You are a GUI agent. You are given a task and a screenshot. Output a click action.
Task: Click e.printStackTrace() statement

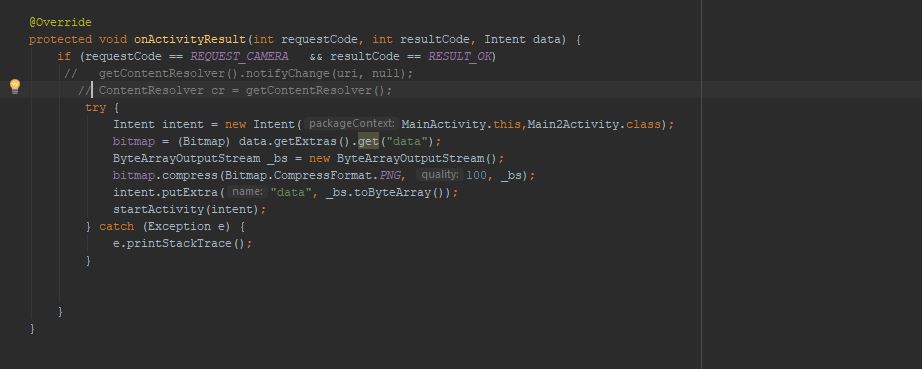(x=182, y=244)
